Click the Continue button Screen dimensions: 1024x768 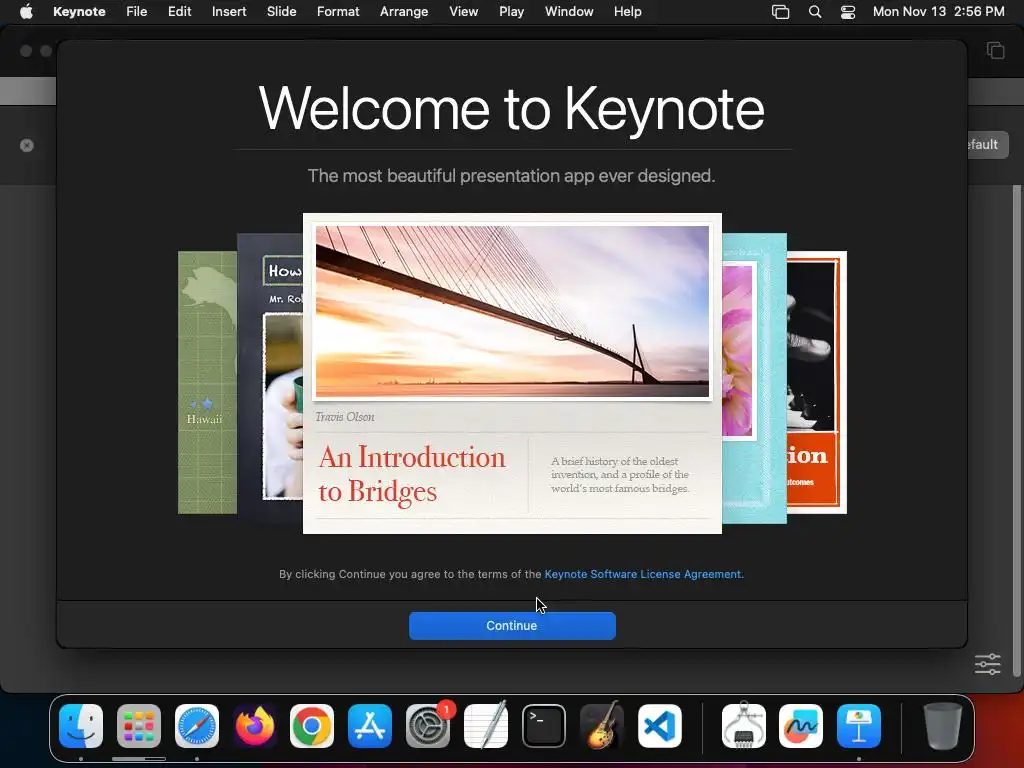tap(512, 626)
